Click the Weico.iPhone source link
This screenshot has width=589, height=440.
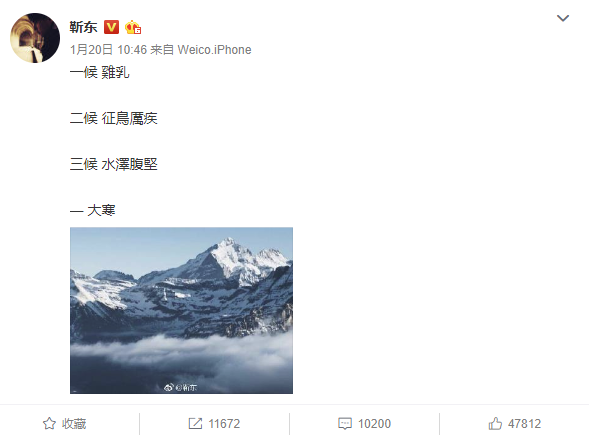pos(214,50)
